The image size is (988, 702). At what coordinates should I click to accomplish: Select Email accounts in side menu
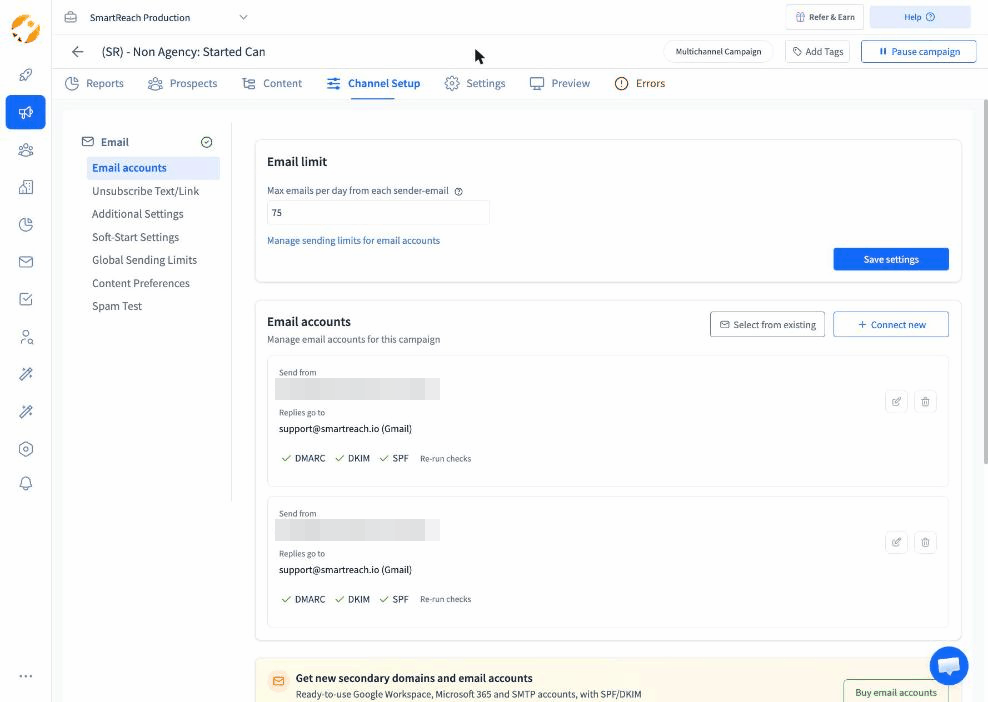click(153, 168)
